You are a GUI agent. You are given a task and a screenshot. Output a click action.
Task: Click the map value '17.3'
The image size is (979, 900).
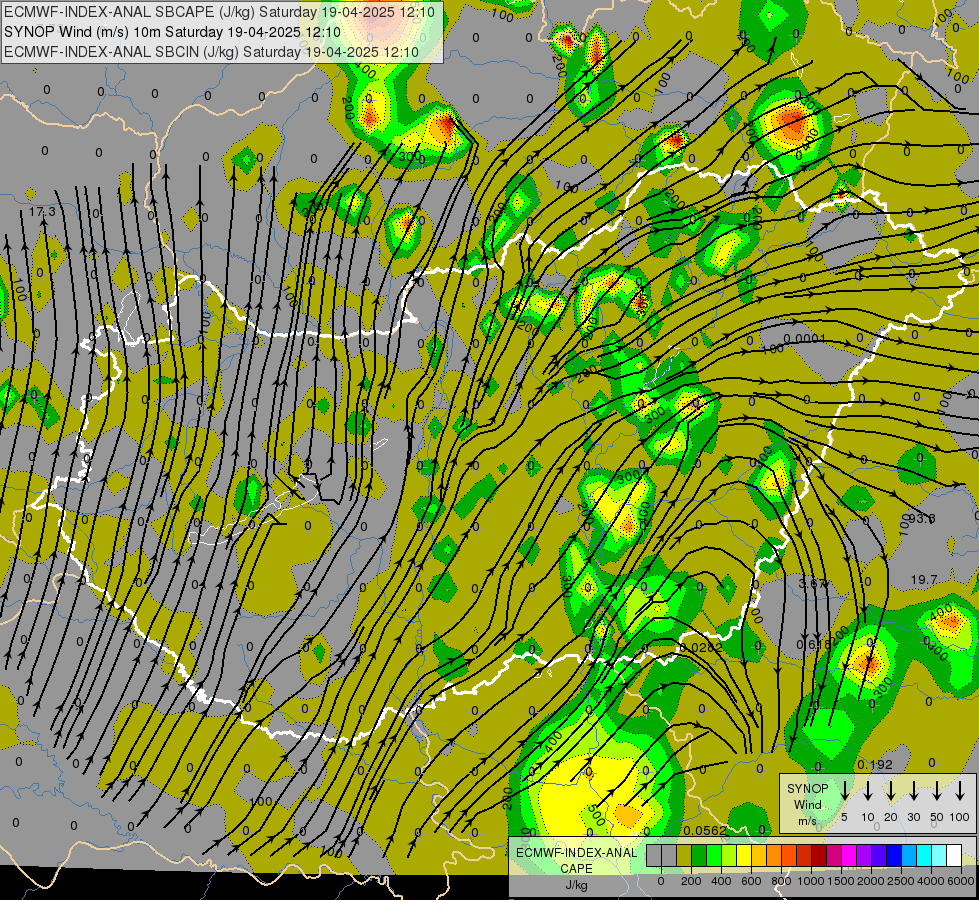pyautogui.click(x=42, y=212)
